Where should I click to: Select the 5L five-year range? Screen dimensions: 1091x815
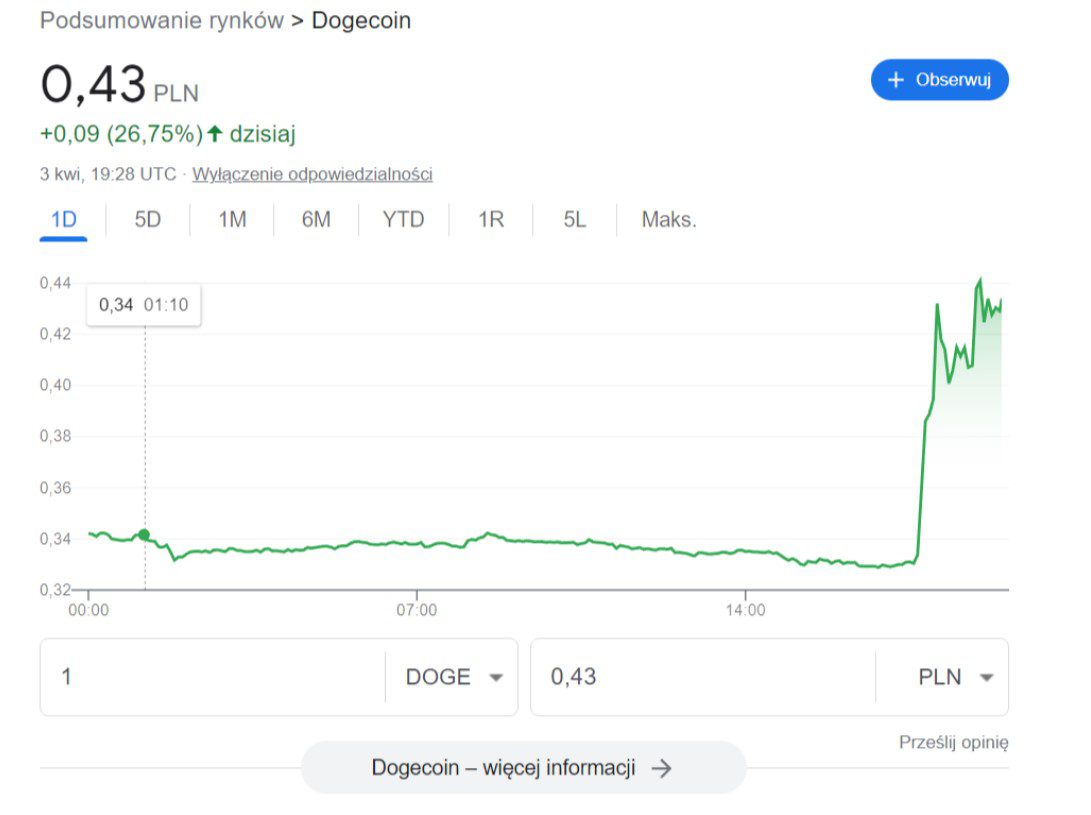[574, 220]
